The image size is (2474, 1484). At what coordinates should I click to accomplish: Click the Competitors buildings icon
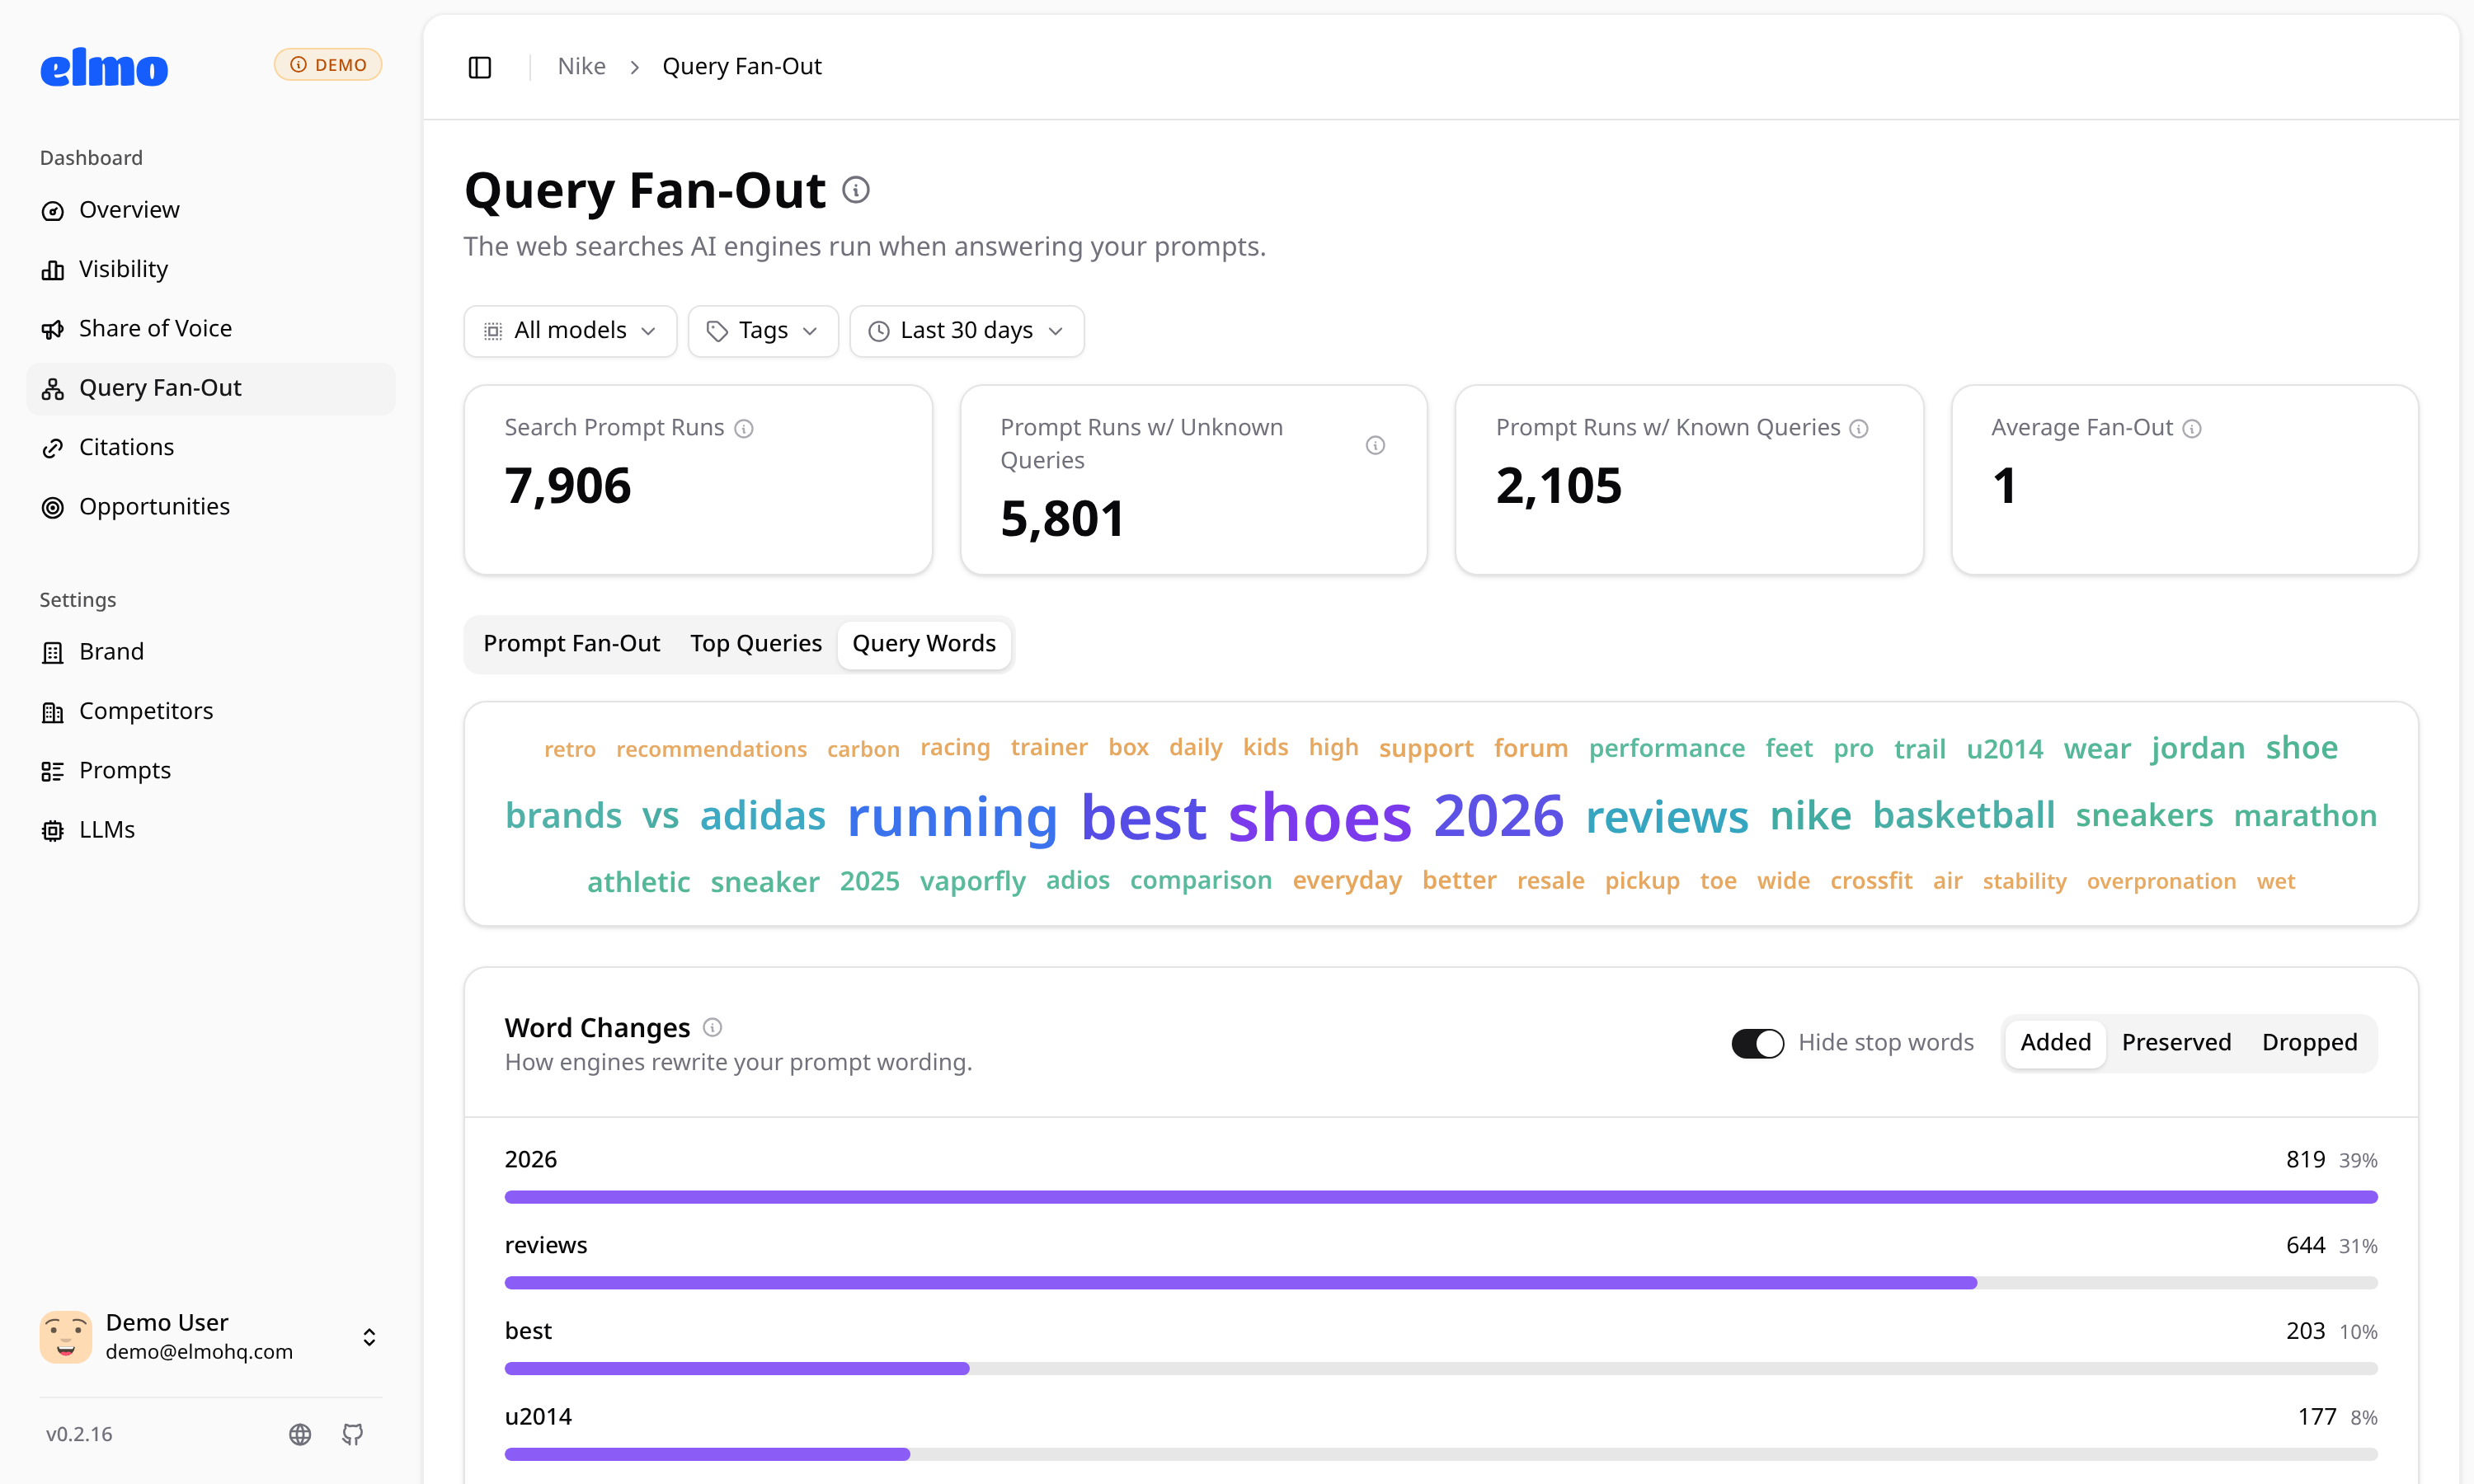click(x=53, y=712)
